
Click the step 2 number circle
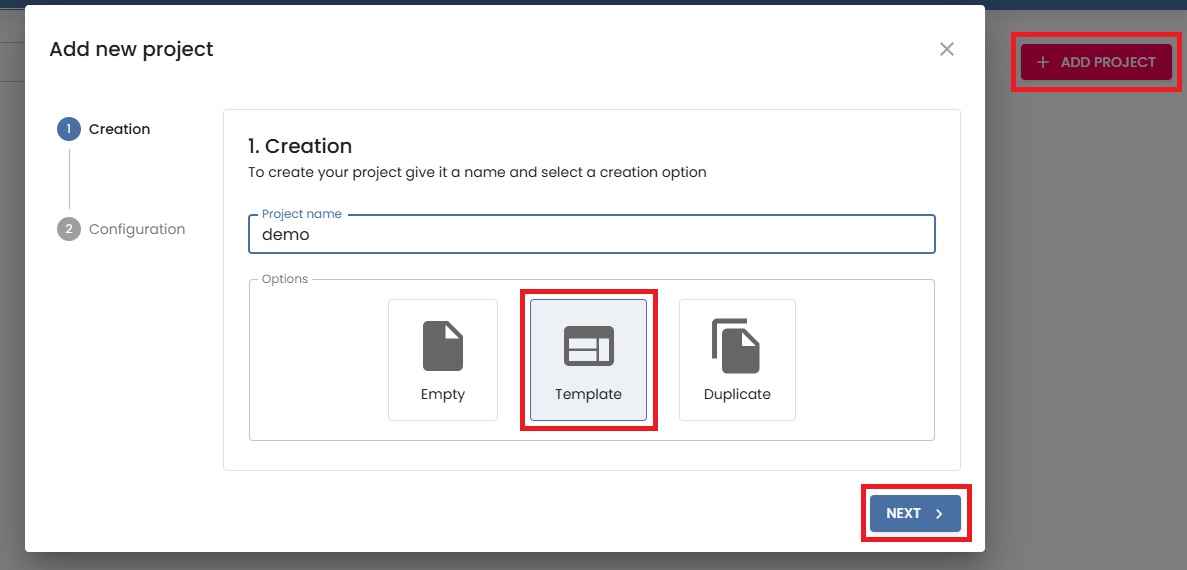[x=69, y=229]
